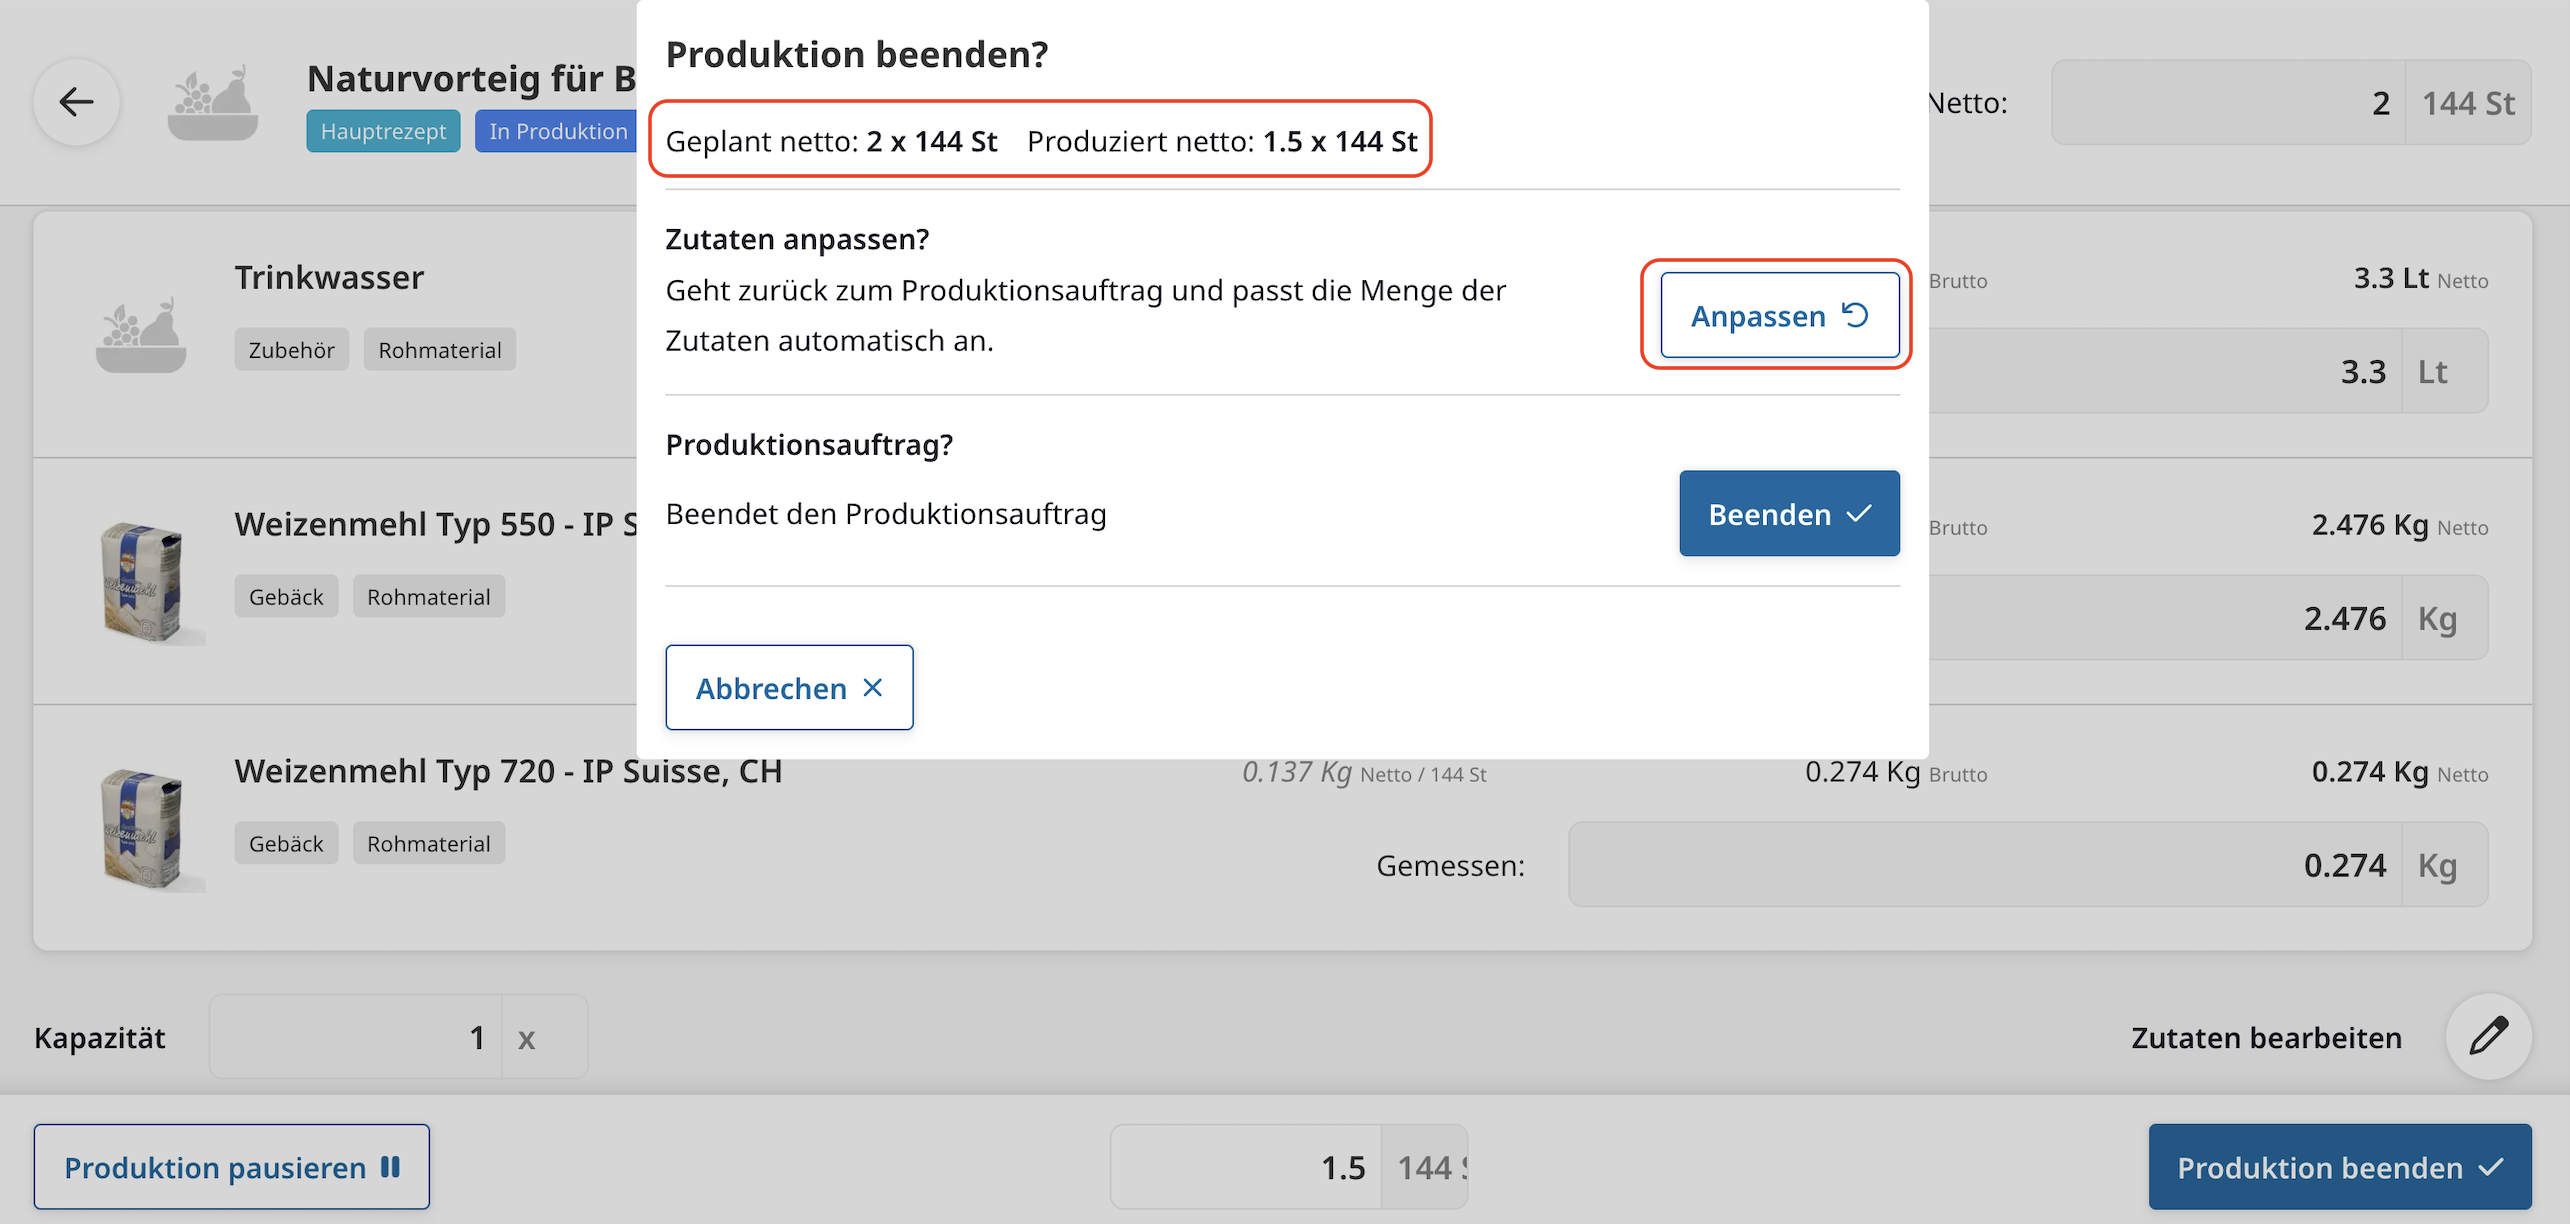
Task: Select the Zubehör tag under Trinkwasser
Action: 291,350
